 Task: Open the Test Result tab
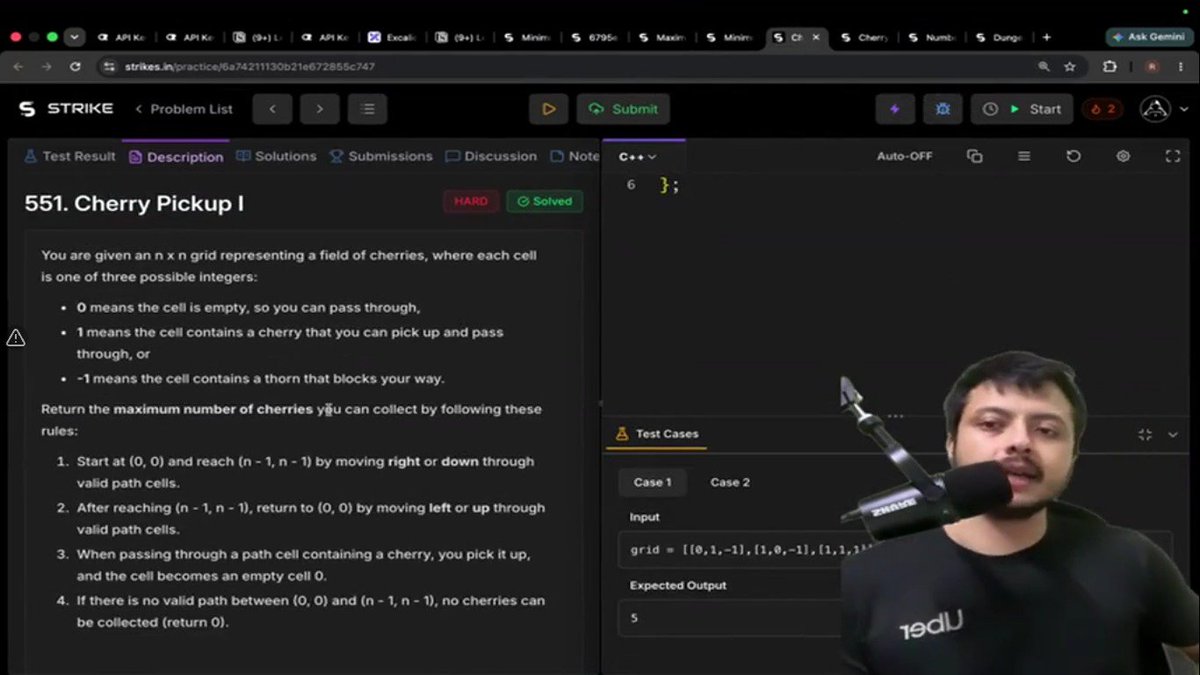coord(70,156)
